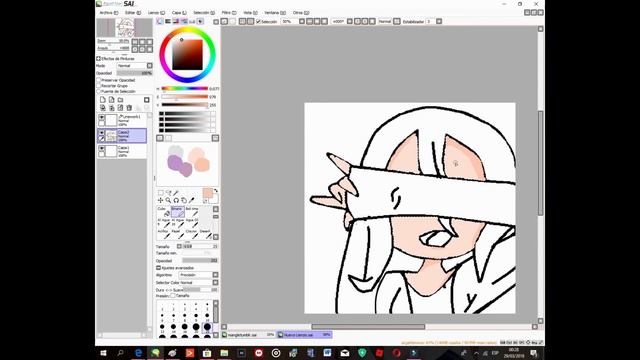The width and height of the screenshot is (640, 360).
Task: Click the foreground color swatch
Action: coord(207,193)
